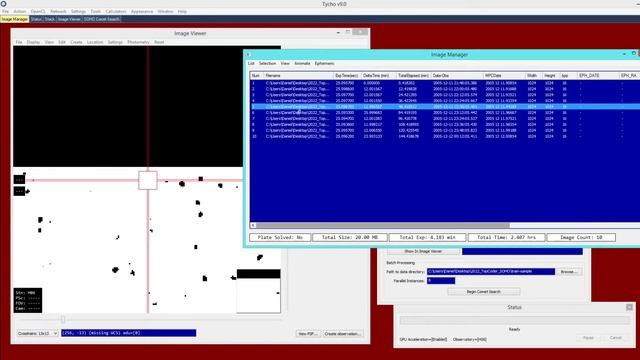
Task: Click the image slider handle below the viewer
Action: [x=63, y=320]
